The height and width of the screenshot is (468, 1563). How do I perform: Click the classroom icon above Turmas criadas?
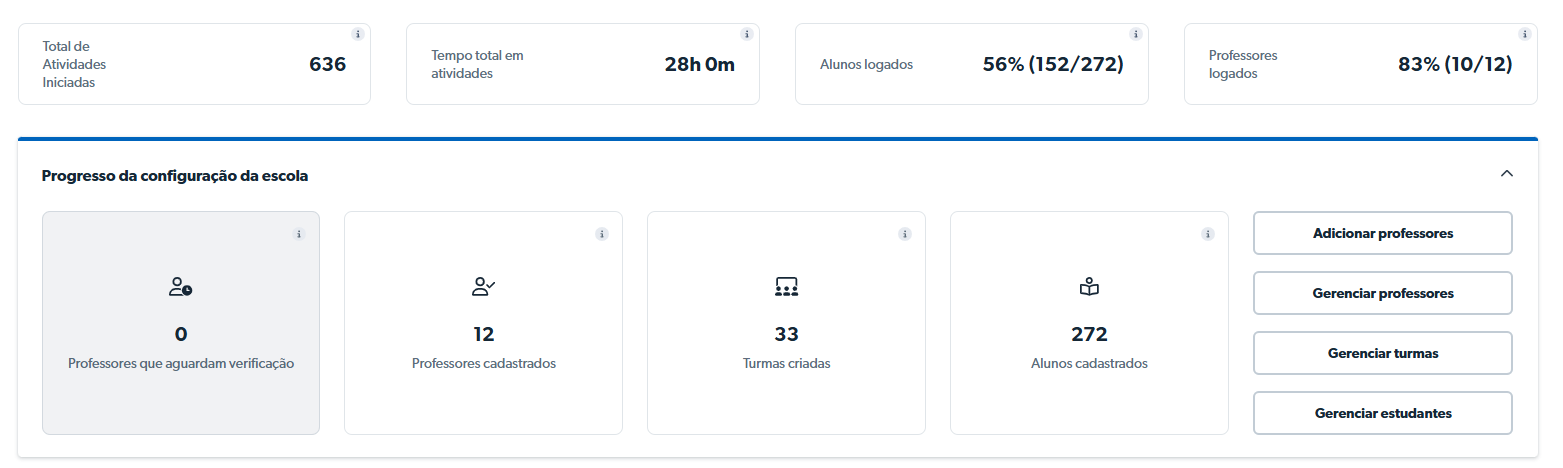click(x=786, y=288)
